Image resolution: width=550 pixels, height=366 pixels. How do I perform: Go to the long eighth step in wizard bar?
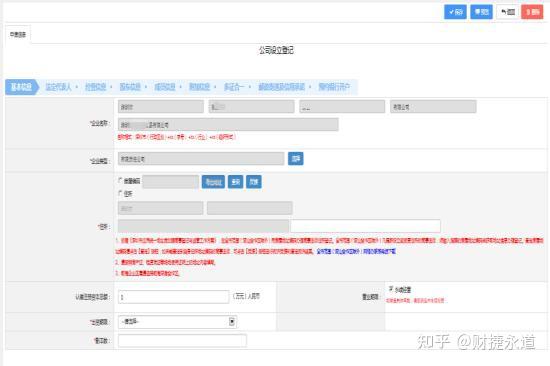pyautogui.click(x=282, y=87)
